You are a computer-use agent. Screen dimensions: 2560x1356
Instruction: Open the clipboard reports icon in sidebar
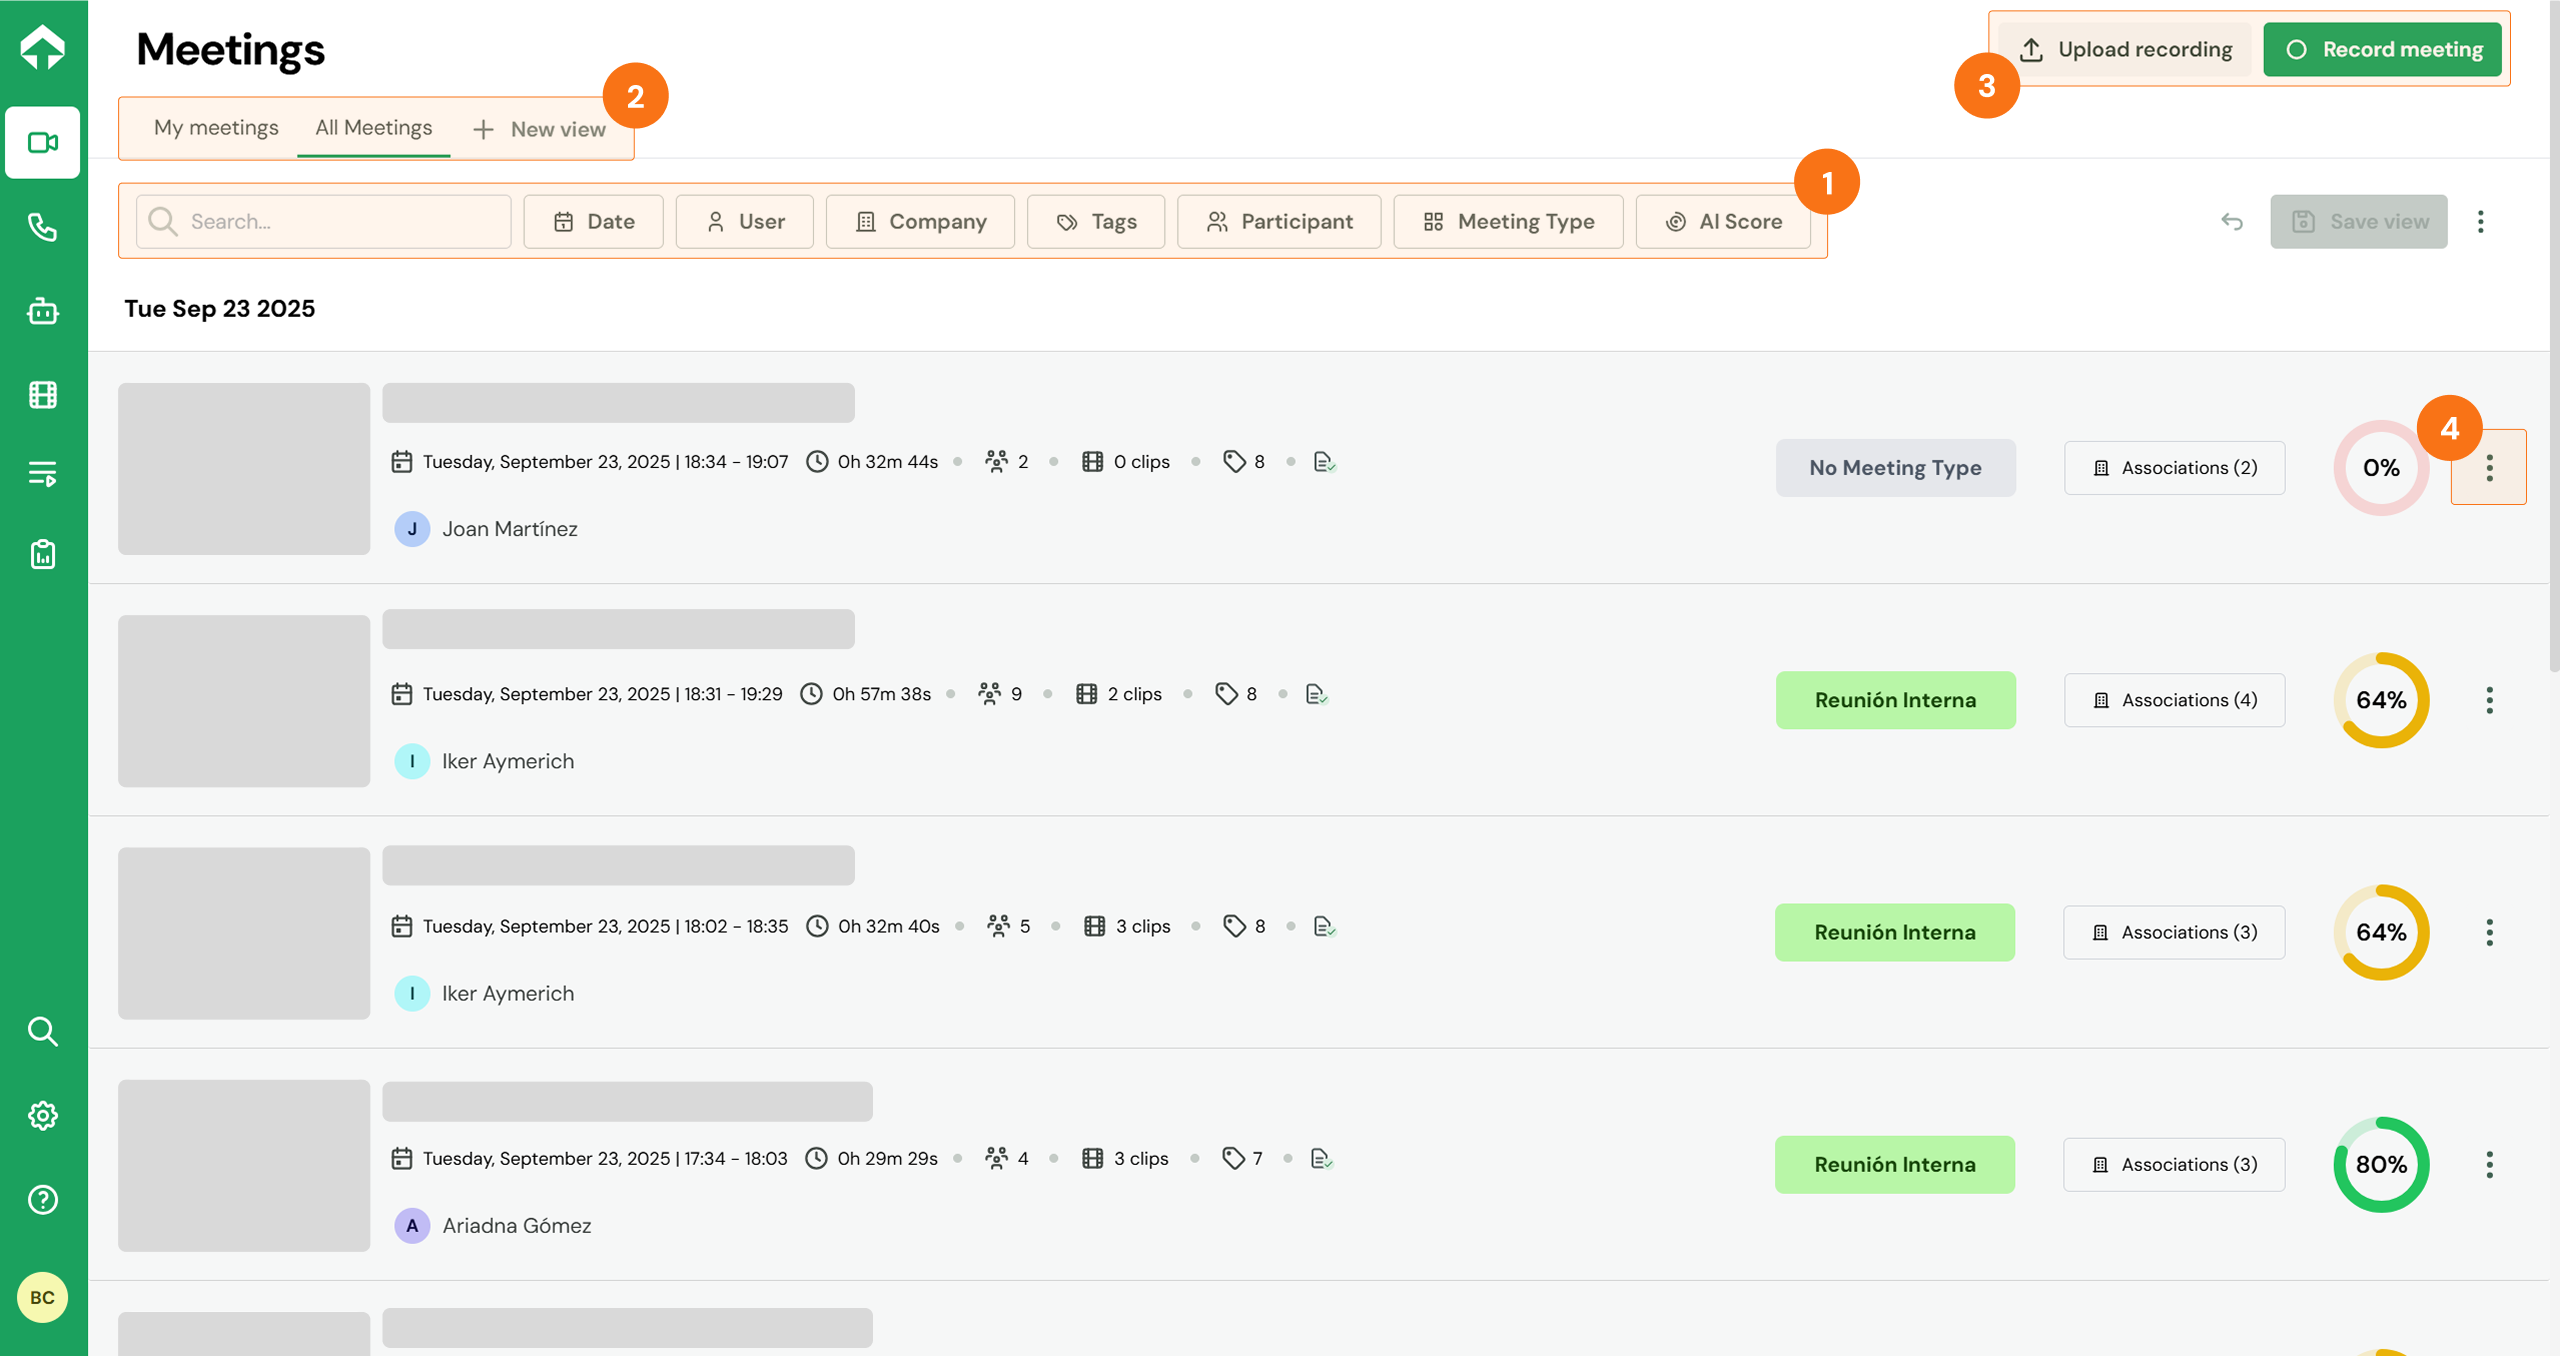click(x=42, y=554)
